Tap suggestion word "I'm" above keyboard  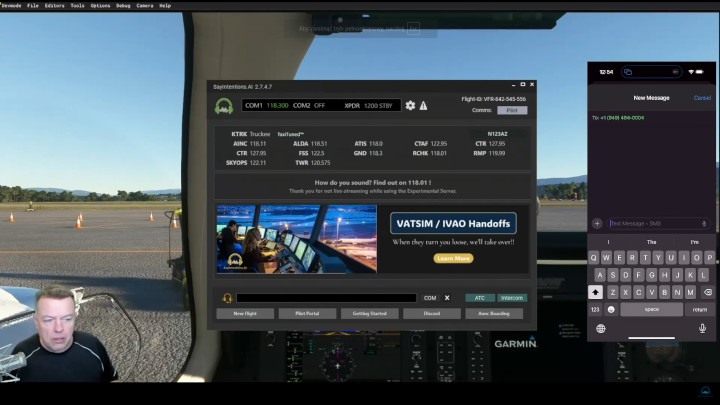click(x=695, y=242)
